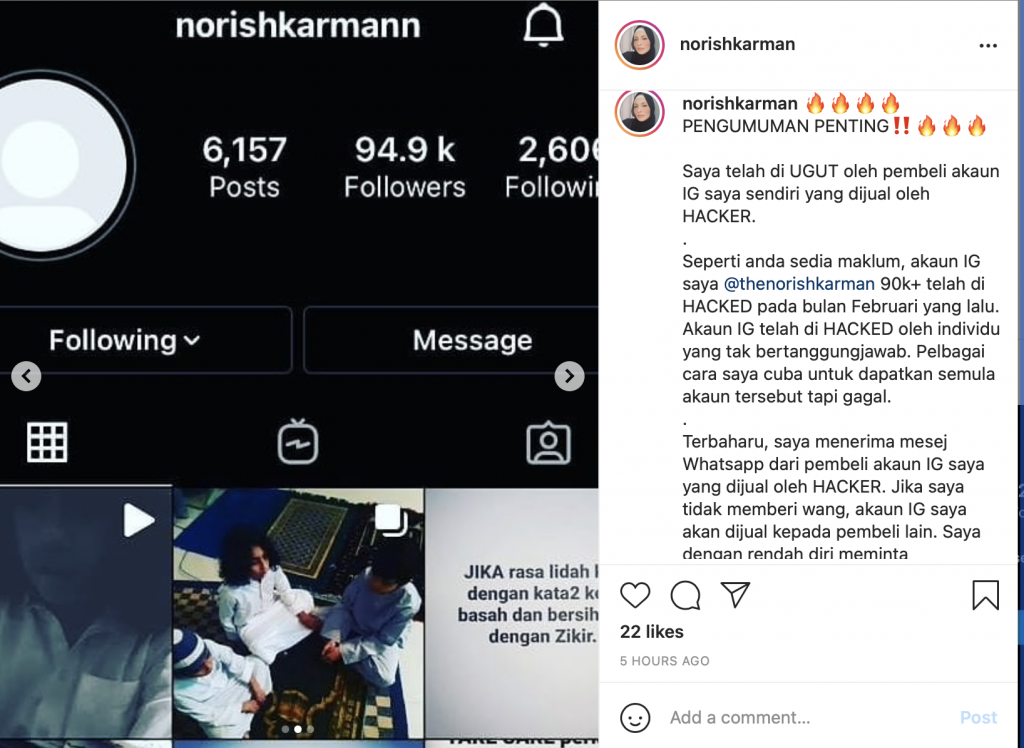The width and height of the screenshot is (1024, 748).
Task: Open comments via speech bubble icon
Action: pyautogui.click(x=685, y=595)
